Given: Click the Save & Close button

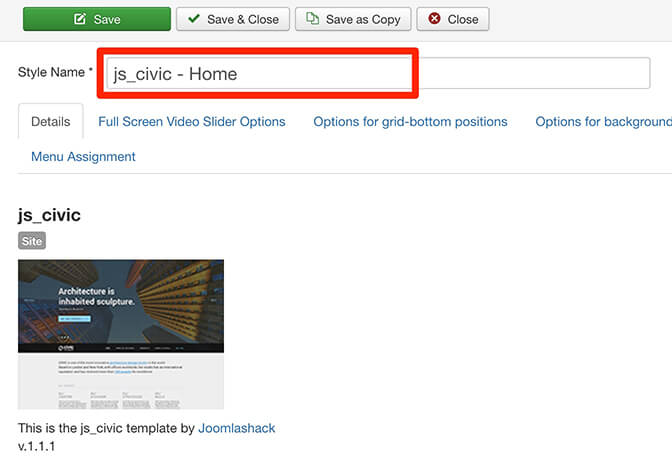Looking at the screenshot, I should (x=233, y=19).
